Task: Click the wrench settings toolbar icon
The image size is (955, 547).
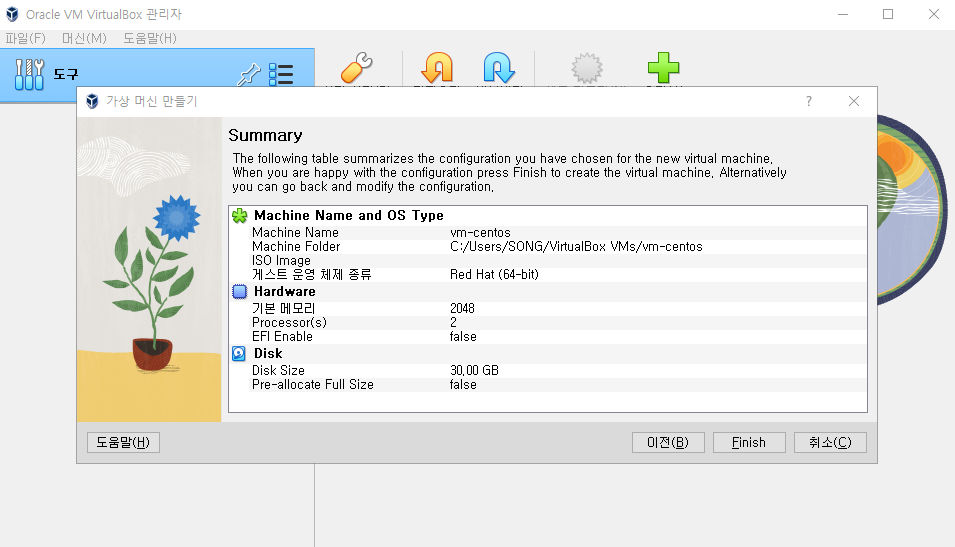Action: point(357,68)
